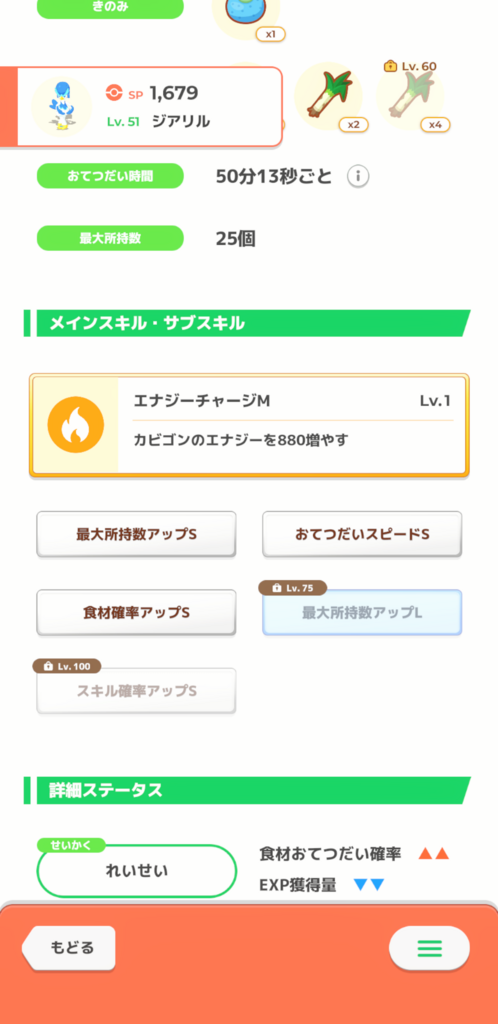Select the 最大所持数アップS sub skill
The height and width of the screenshot is (1024, 498).
(x=136, y=534)
